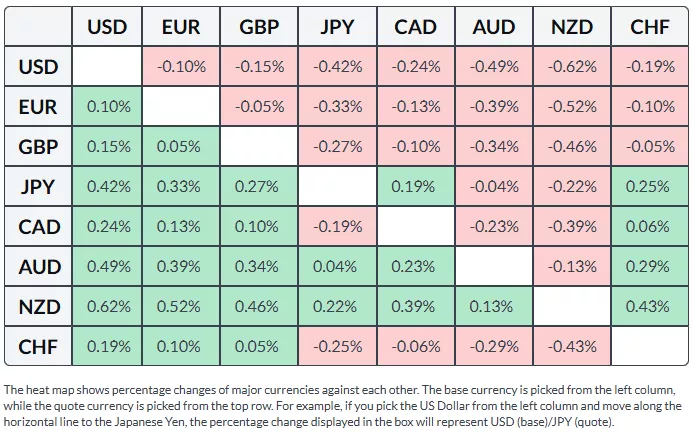This screenshot has width=692, height=437.
Task: Click the GBP row label
Action: pyautogui.click(x=39, y=147)
